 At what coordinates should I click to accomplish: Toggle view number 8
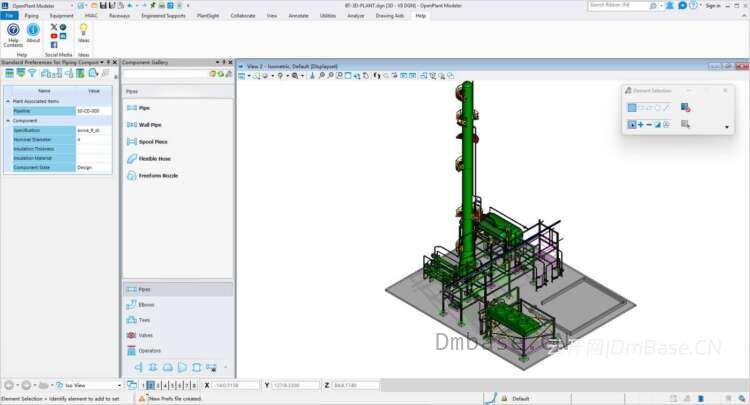coord(194,385)
